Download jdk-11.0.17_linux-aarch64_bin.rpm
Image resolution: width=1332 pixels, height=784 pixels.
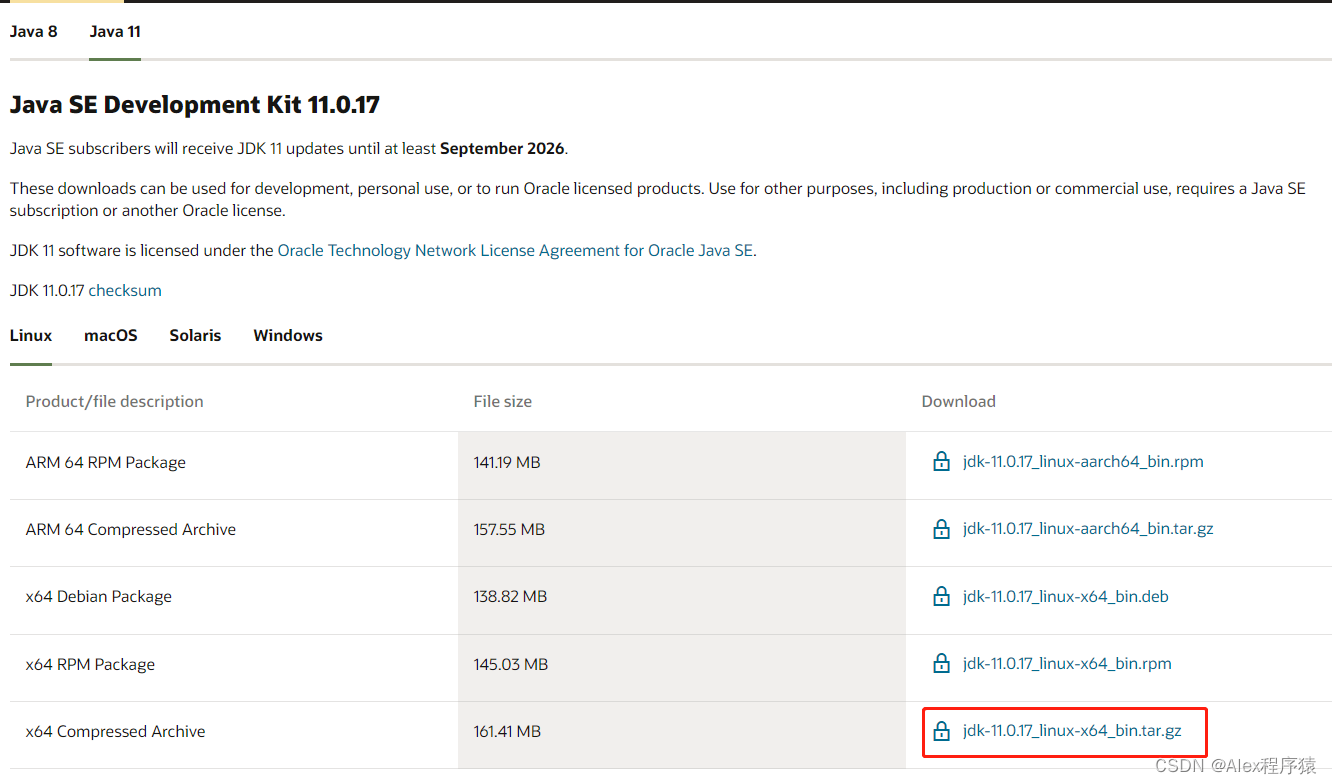(1083, 462)
